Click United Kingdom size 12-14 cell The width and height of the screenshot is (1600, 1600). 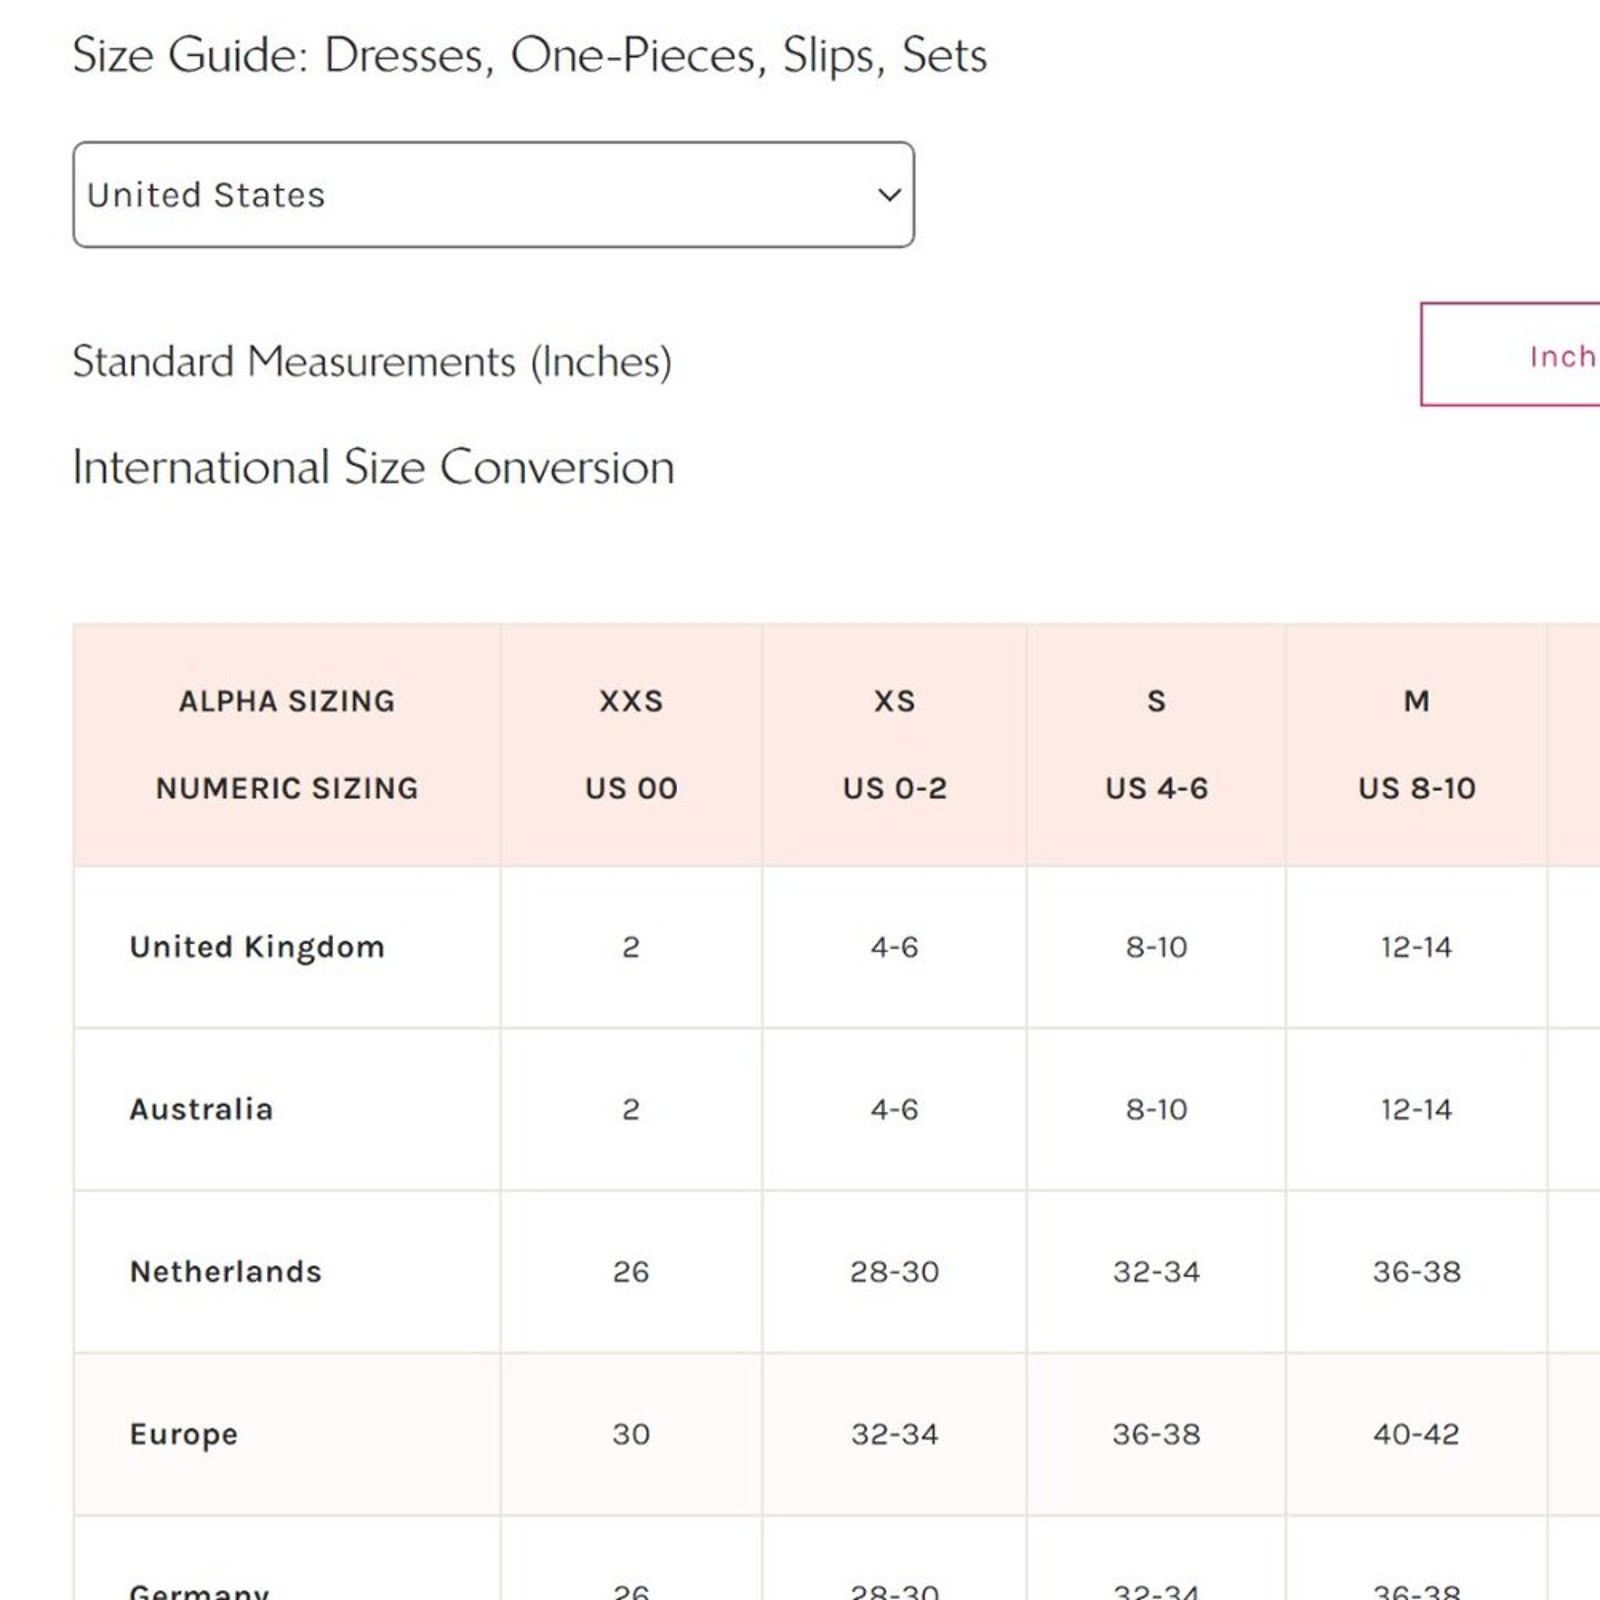click(x=1416, y=947)
